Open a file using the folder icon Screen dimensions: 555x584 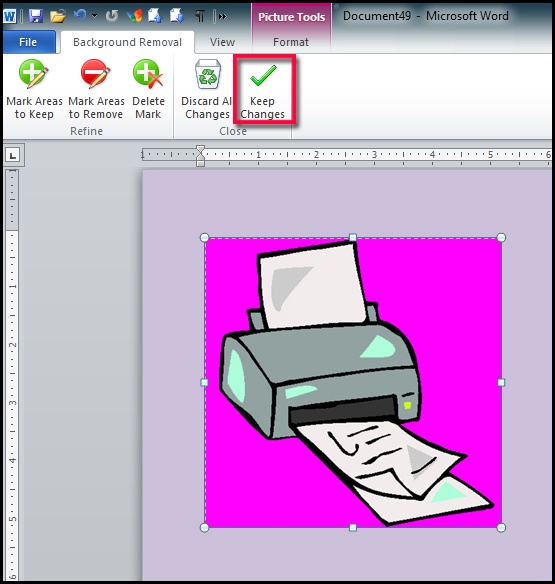click(x=58, y=16)
